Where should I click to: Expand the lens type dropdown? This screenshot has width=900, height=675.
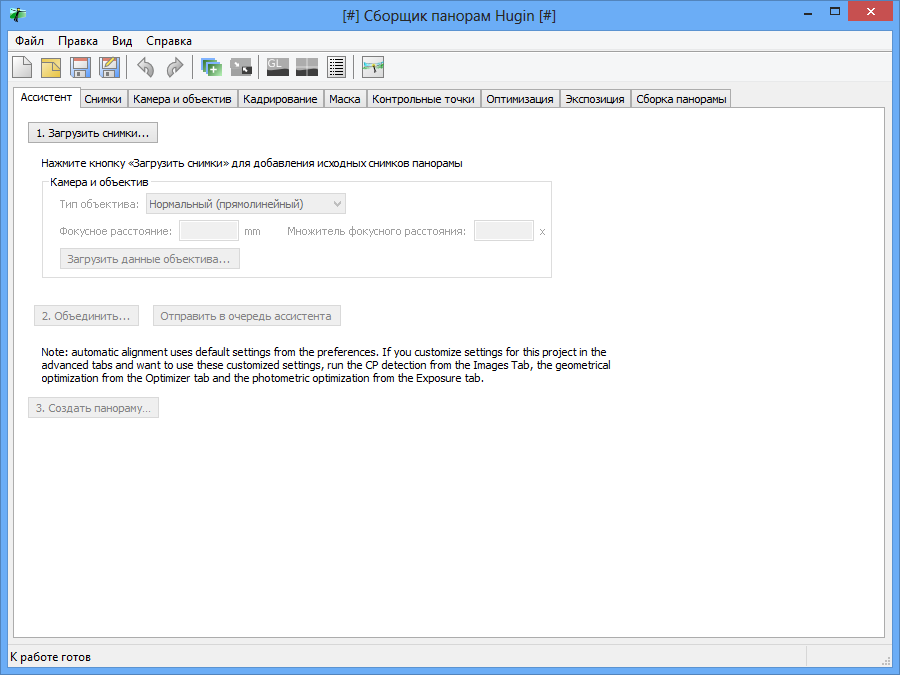(246, 204)
